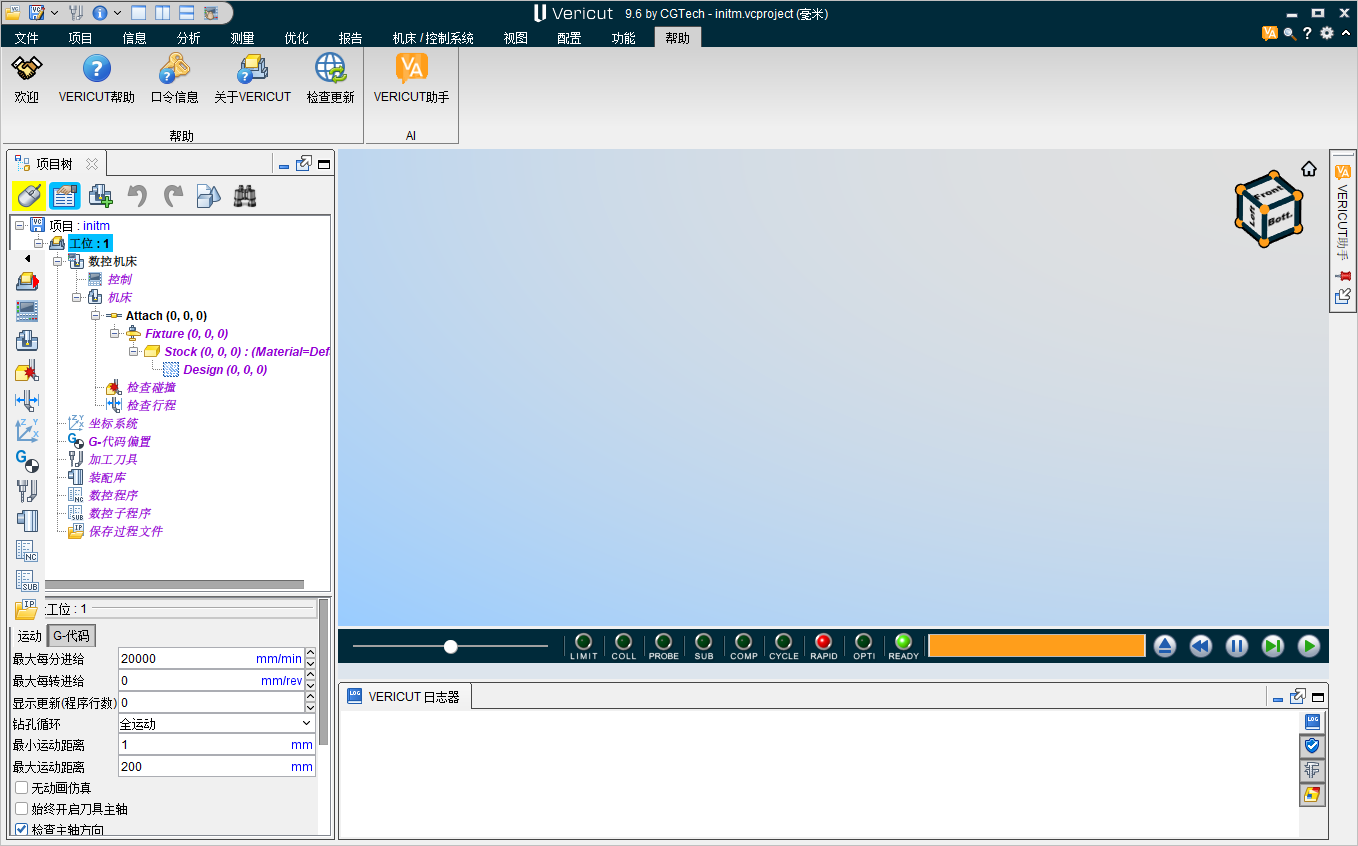Image resolution: width=1358 pixels, height=846 pixels.
Task: Switch to the G-代码 tab
Action: pos(71,636)
